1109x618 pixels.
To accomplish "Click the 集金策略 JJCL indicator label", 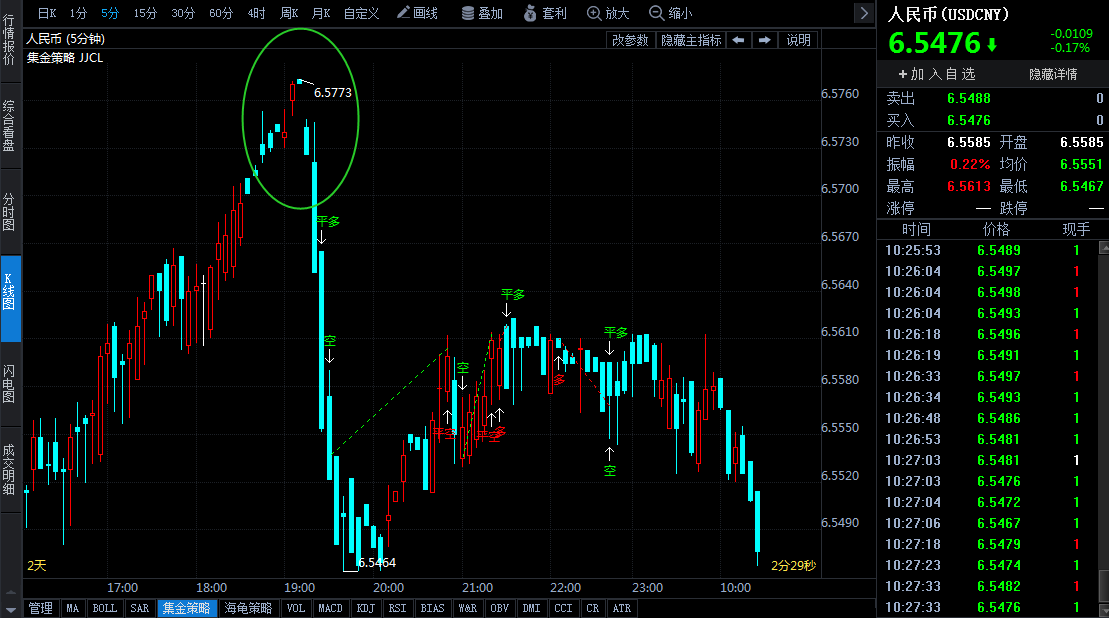I will tap(65, 58).
